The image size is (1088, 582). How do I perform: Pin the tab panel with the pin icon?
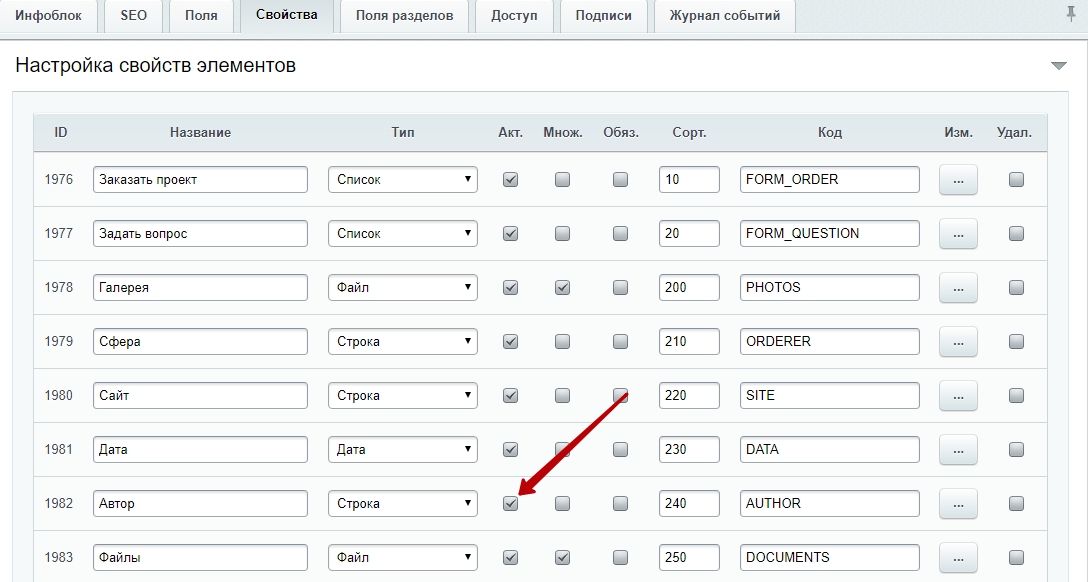1072,15
